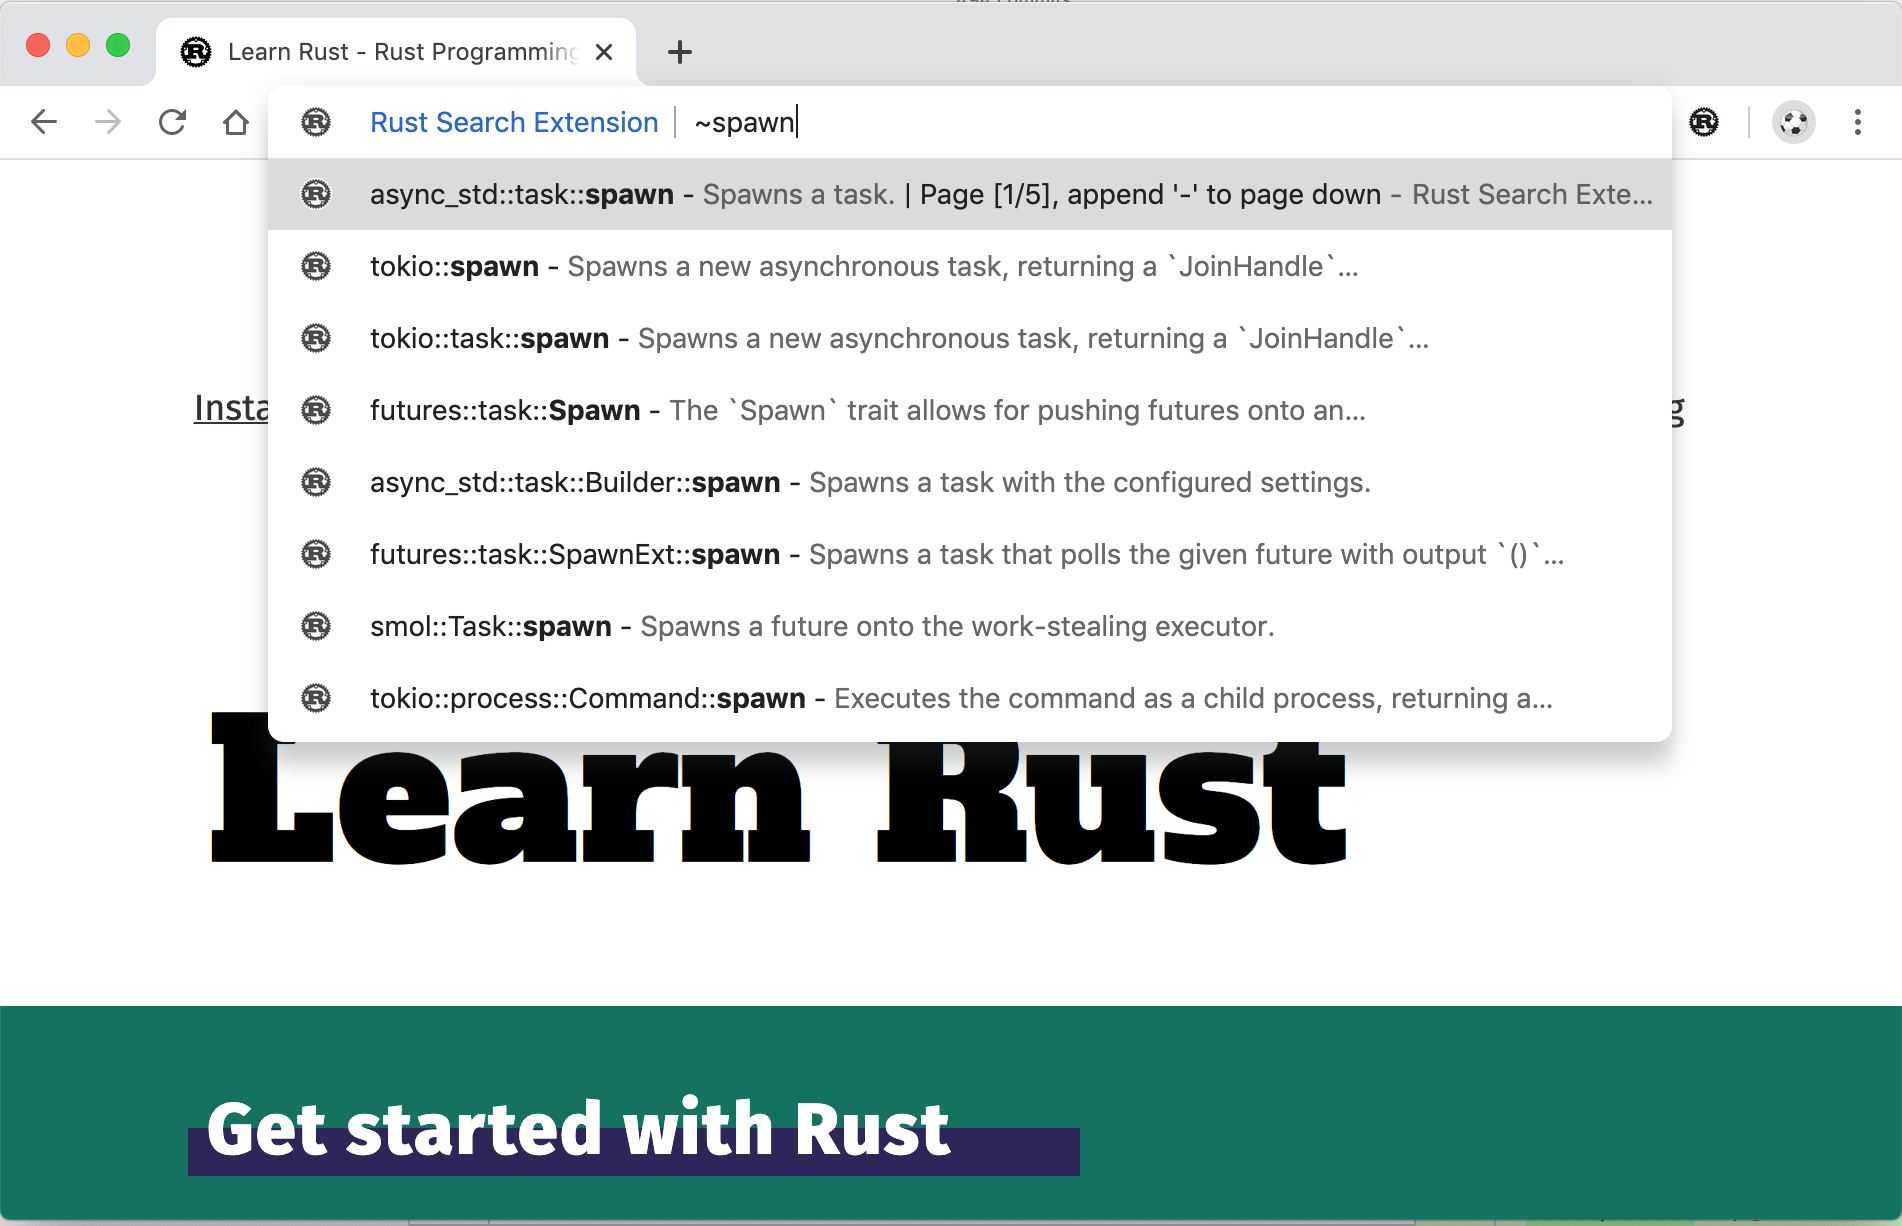
Task: Click the Rust favicon on the tab
Action: click(196, 52)
